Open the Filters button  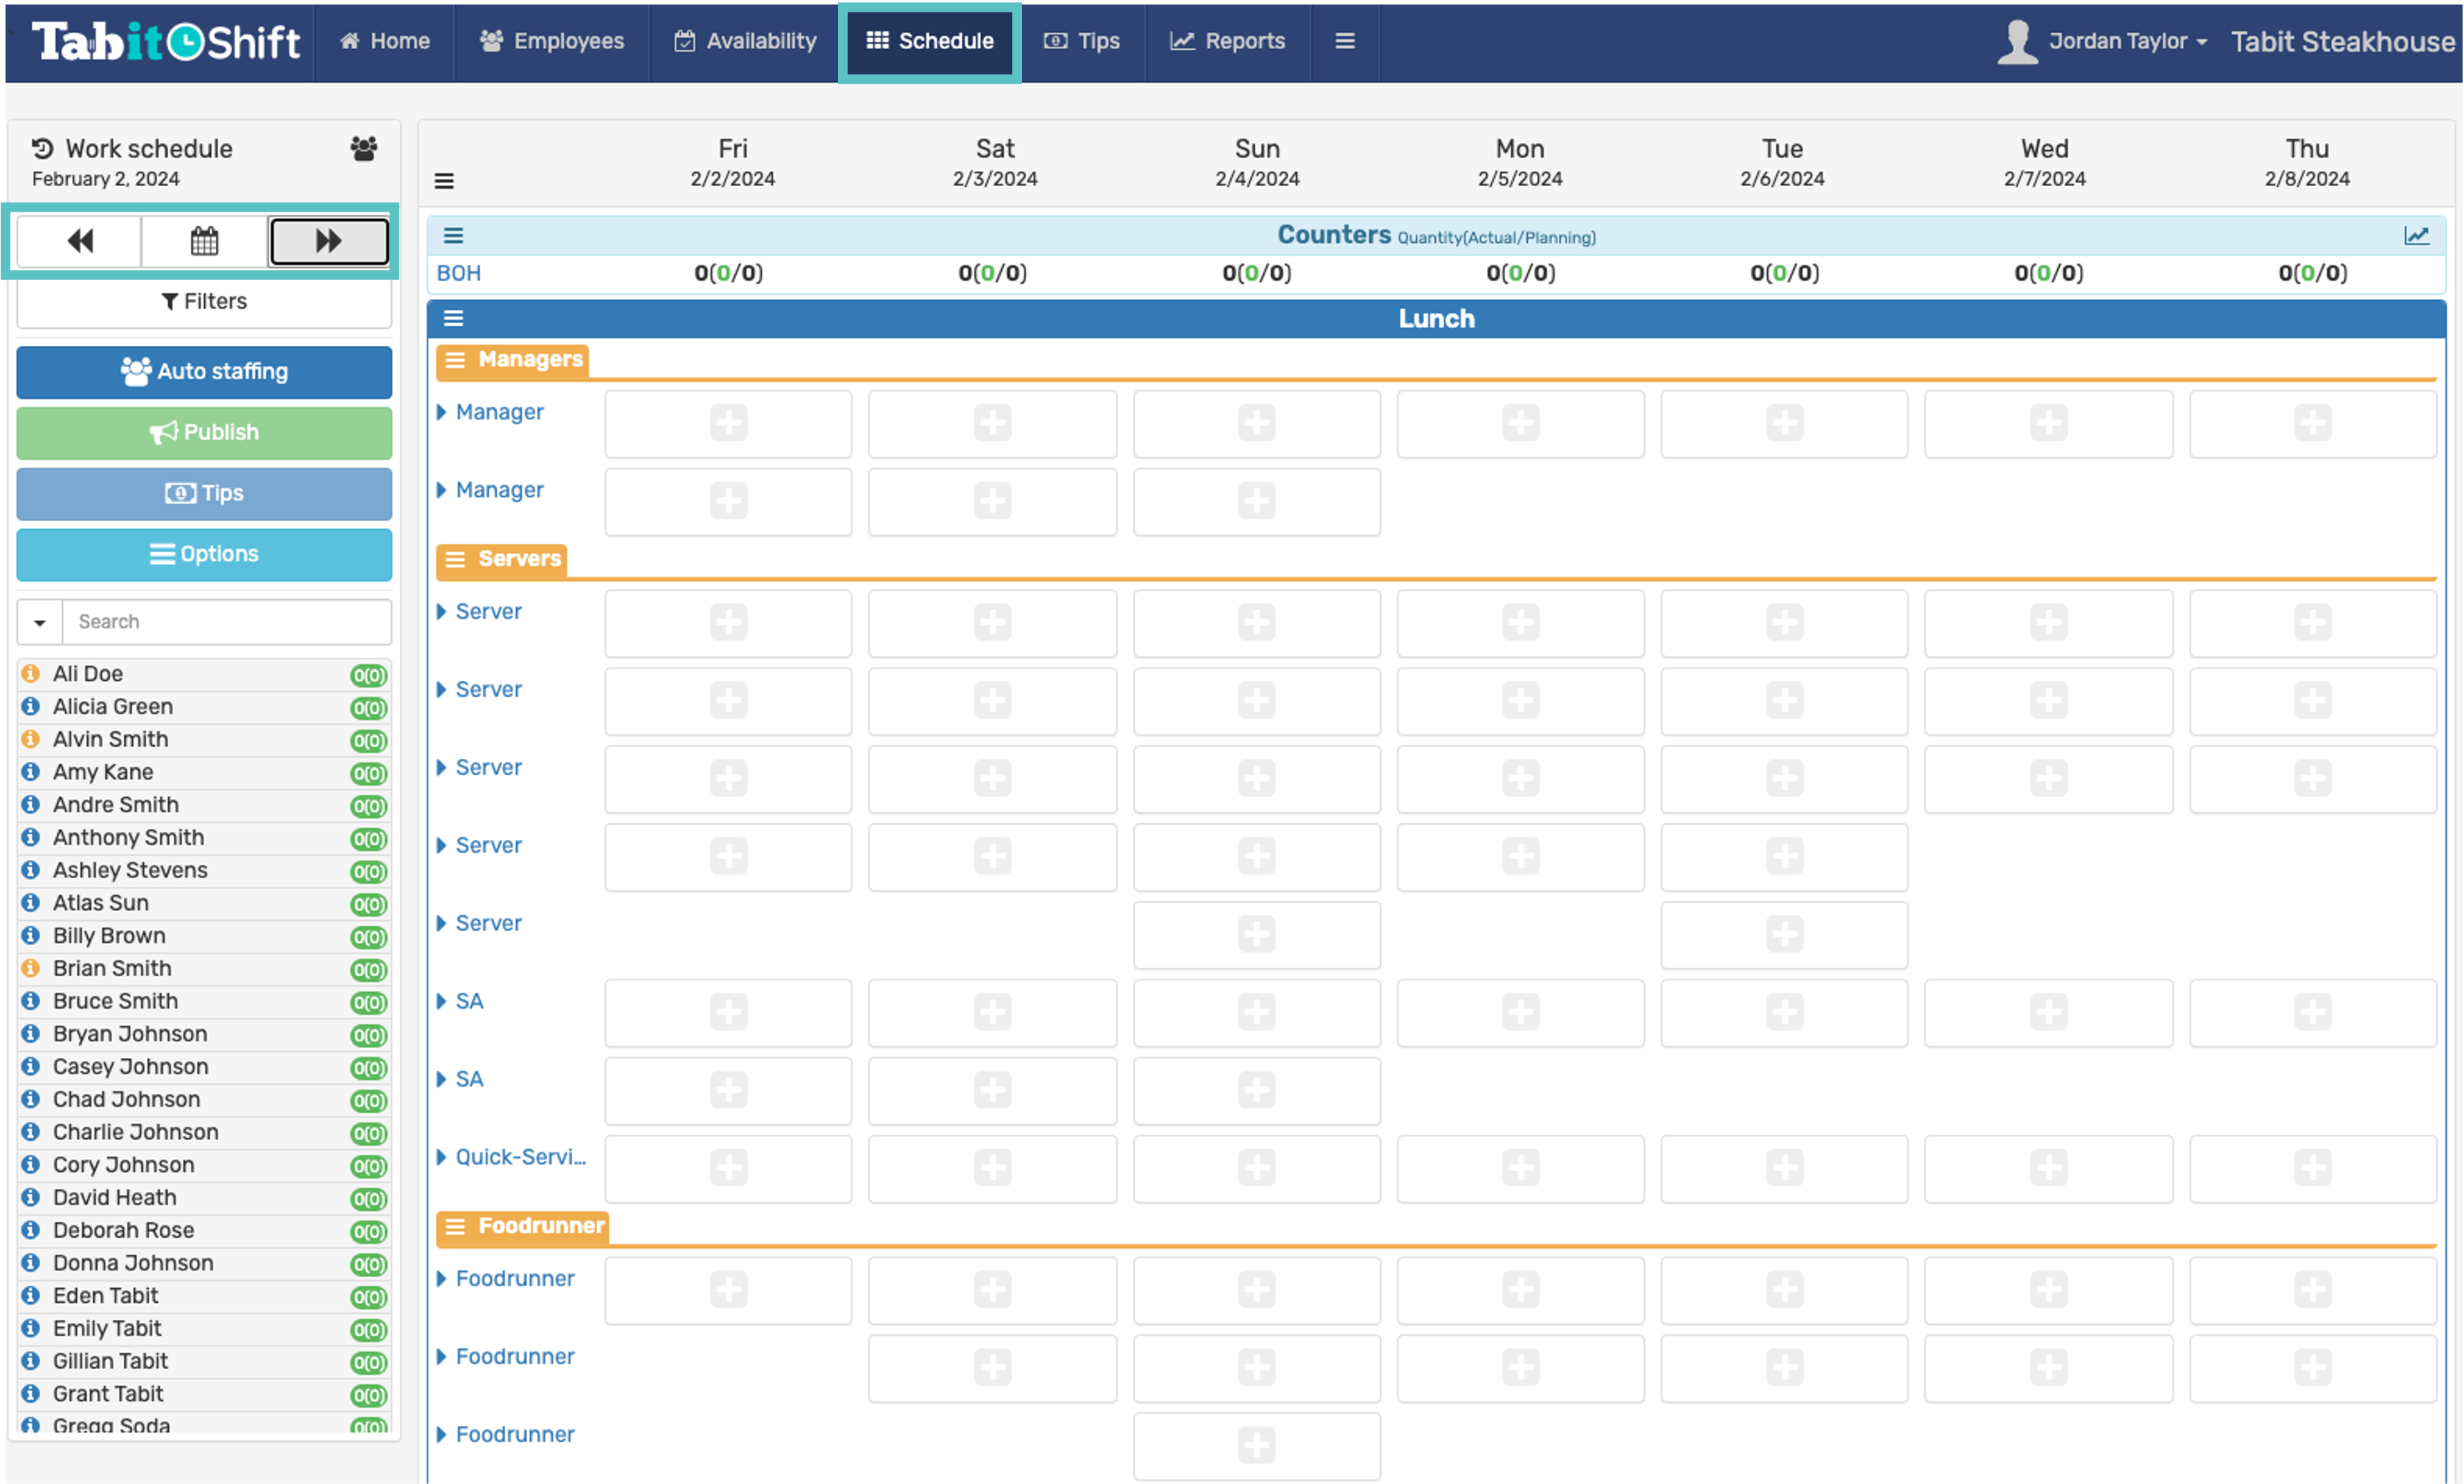tap(204, 302)
